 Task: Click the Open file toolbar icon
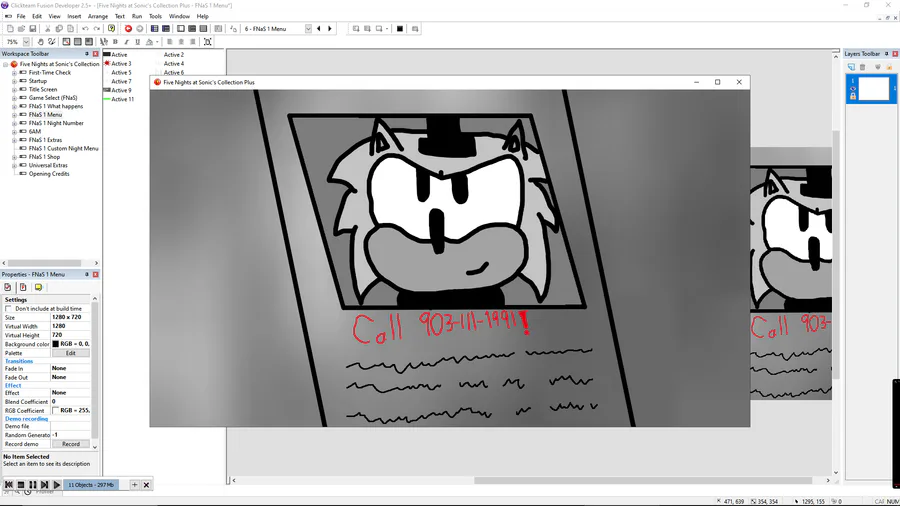pos(21,29)
